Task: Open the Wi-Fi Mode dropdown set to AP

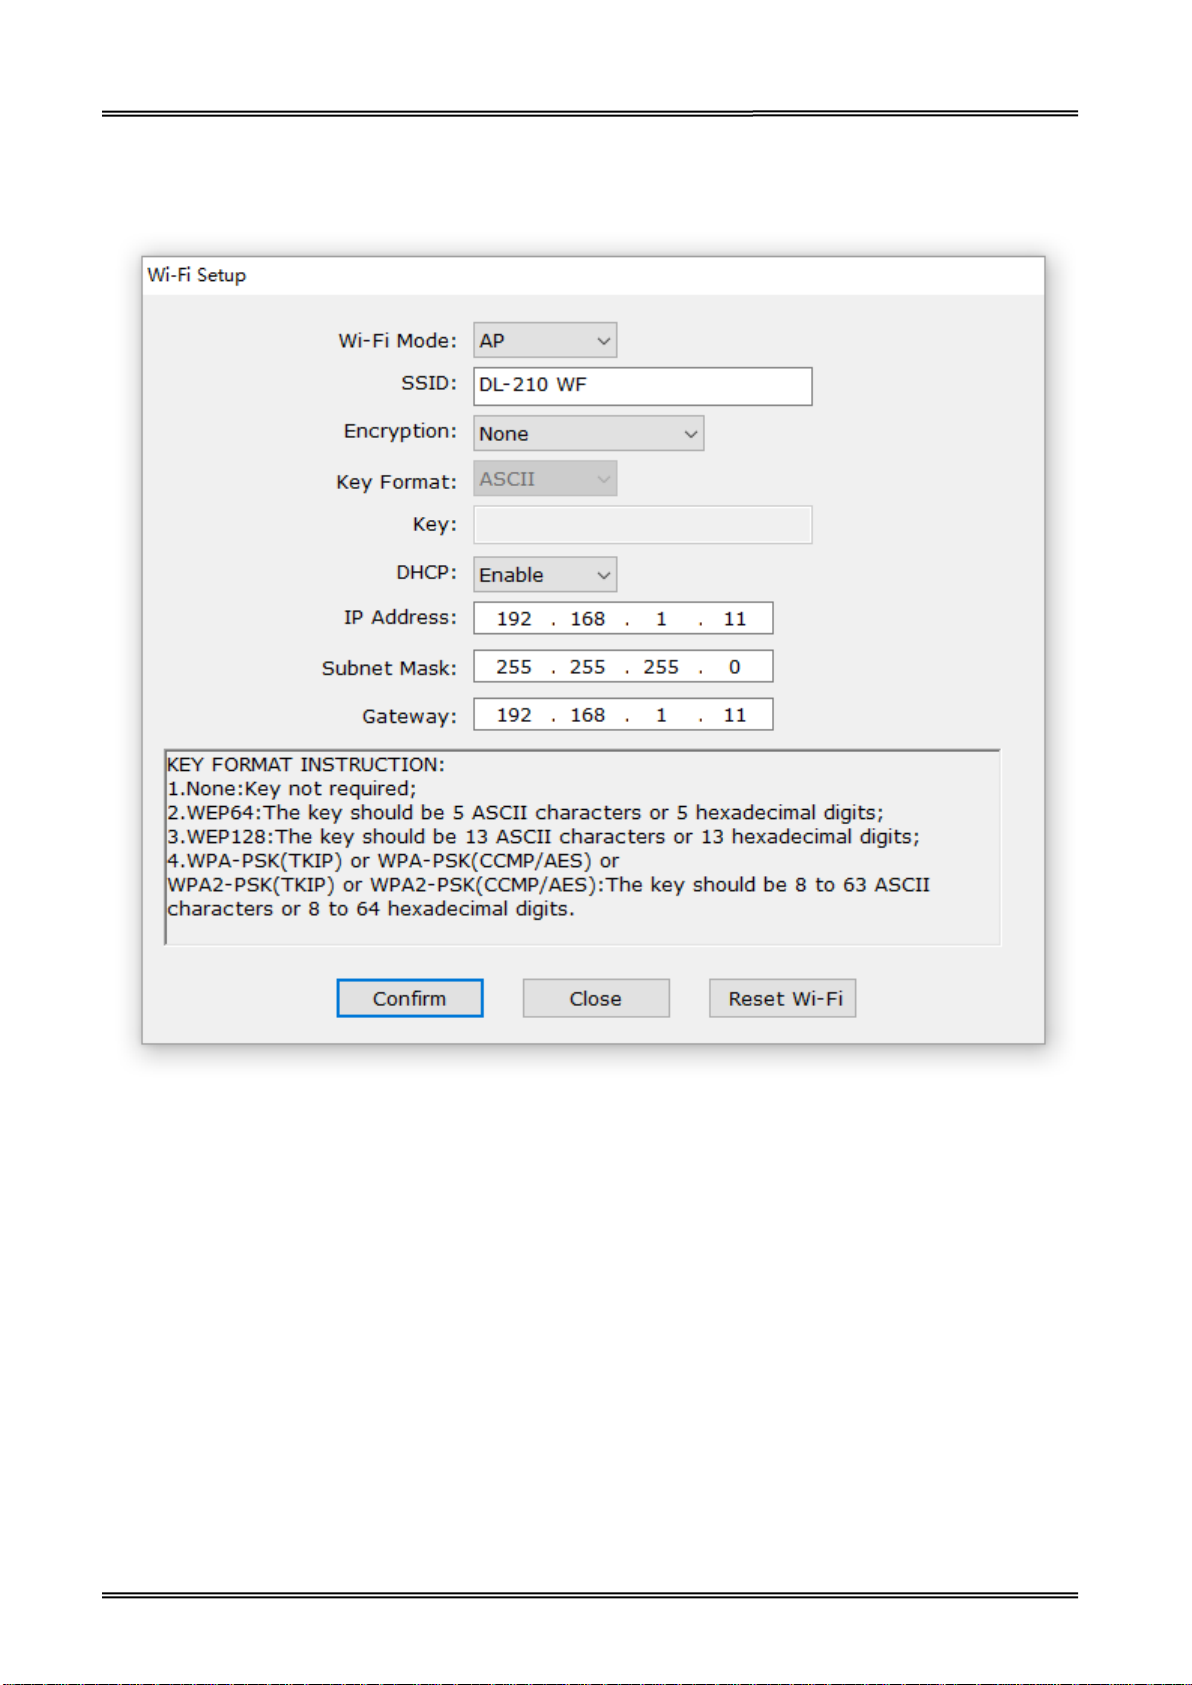Action: pos(545,340)
